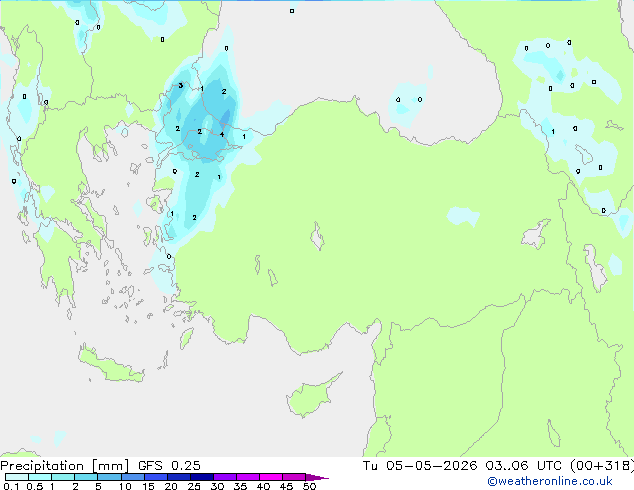Click the legend label '20'
634x490 pixels.
(x=171, y=486)
